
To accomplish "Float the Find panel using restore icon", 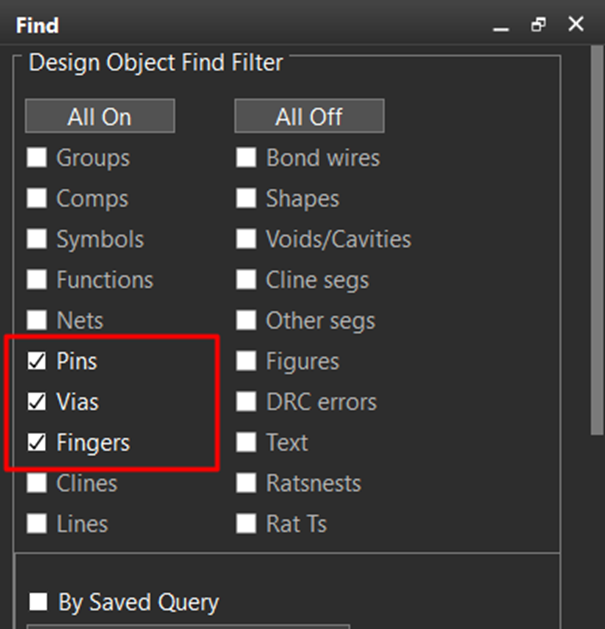I will click(539, 24).
